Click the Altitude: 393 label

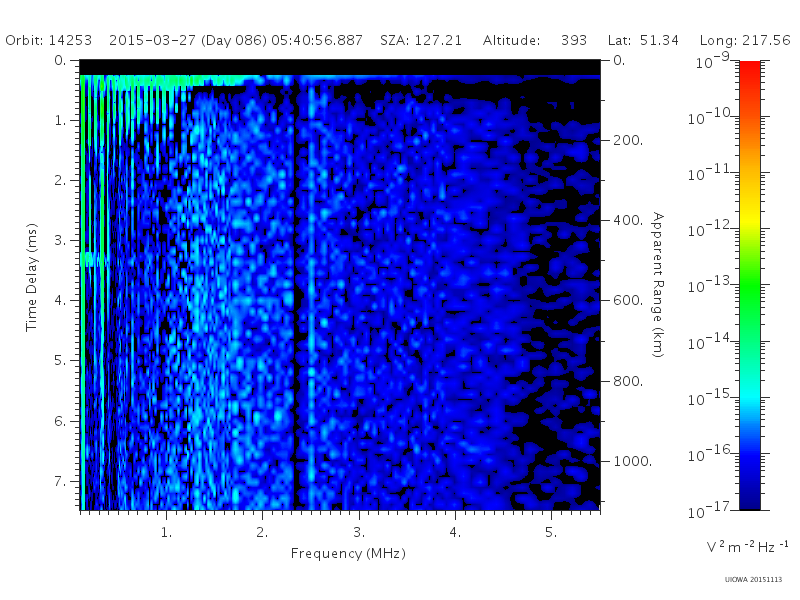[x=535, y=40]
